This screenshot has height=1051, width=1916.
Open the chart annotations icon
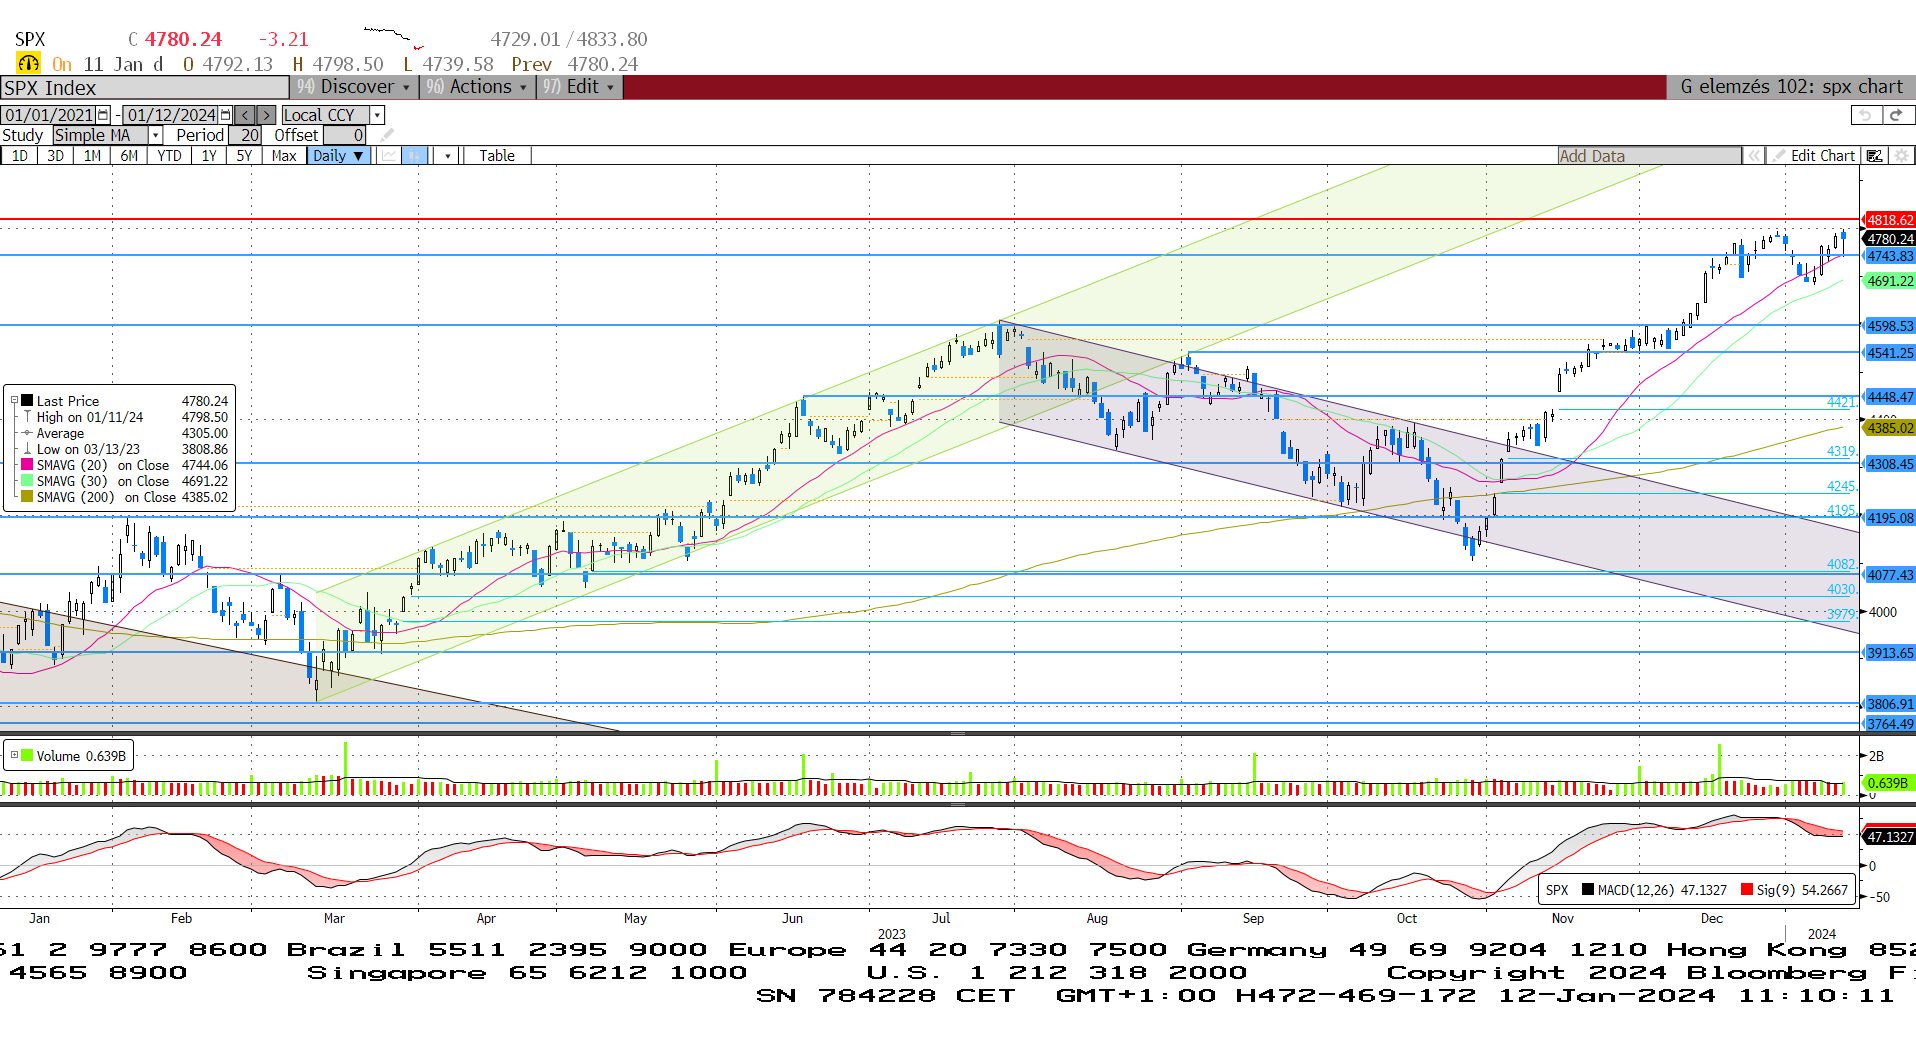click(x=1874, y=155)
